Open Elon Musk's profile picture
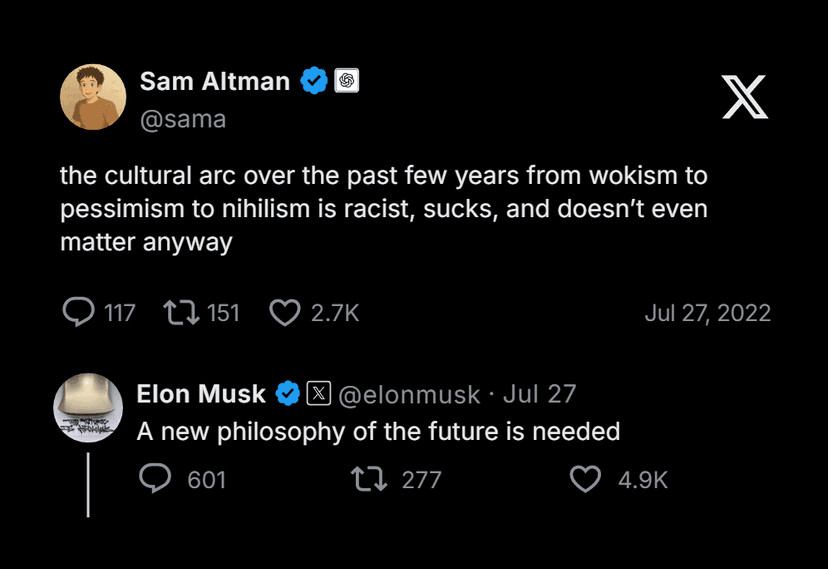828x569 pixels. 88,406
